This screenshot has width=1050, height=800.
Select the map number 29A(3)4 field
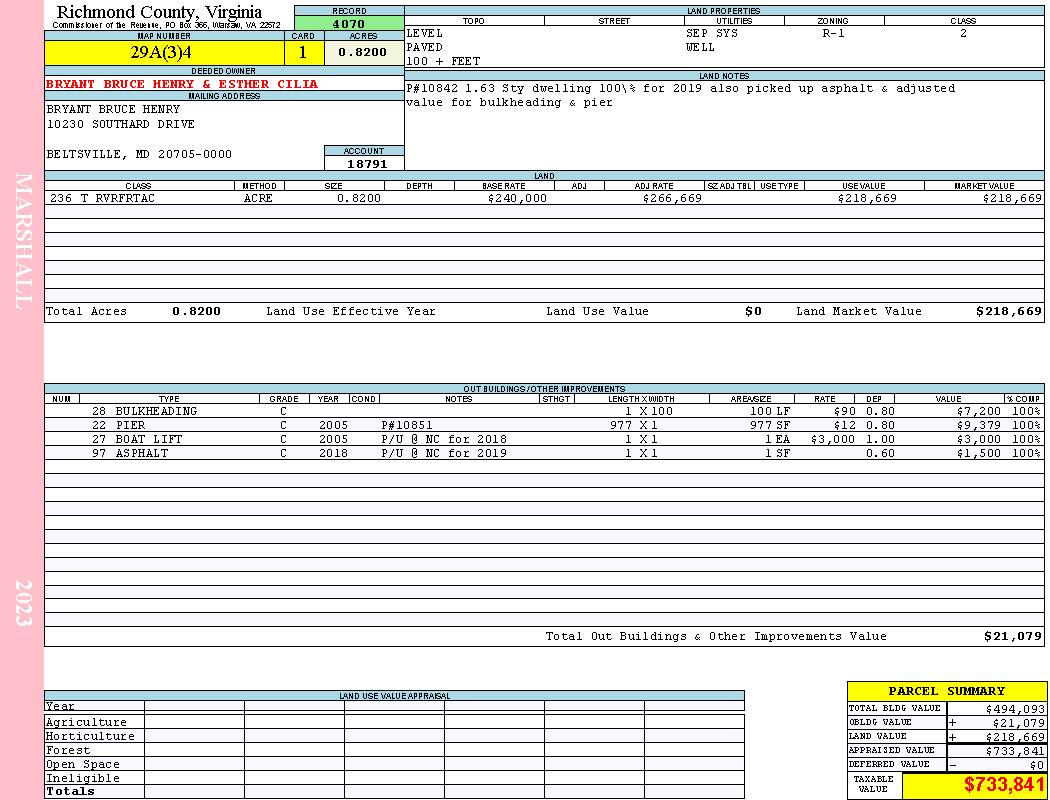click(164, 52)
